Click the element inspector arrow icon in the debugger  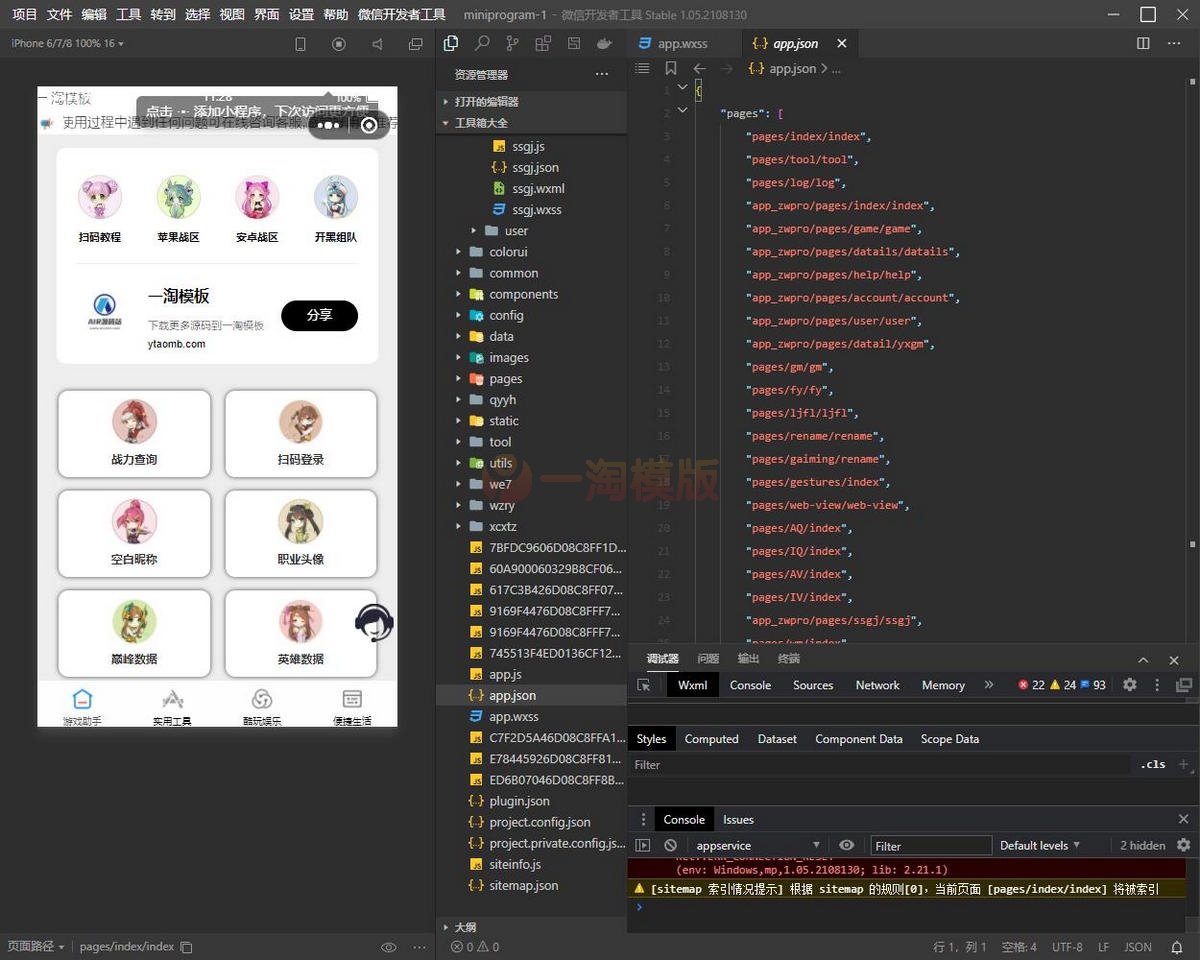tap(644, 685)
